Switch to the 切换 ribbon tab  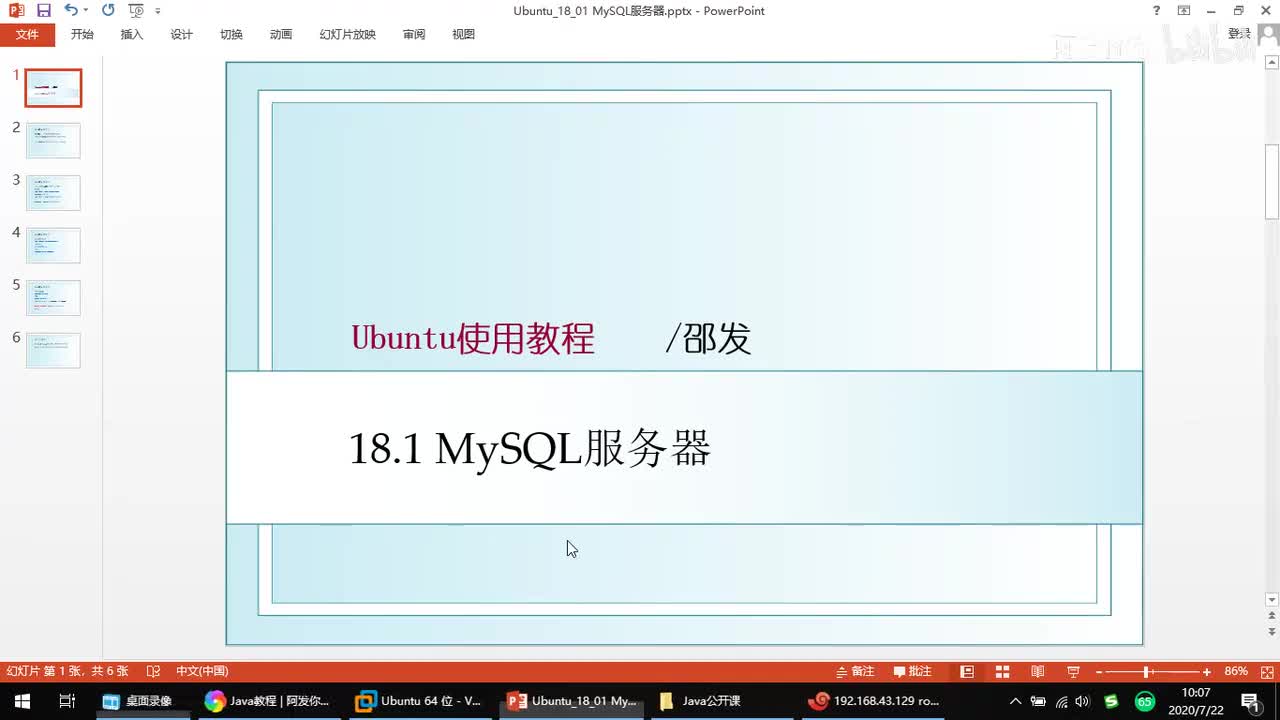click(x=231, y=34)
